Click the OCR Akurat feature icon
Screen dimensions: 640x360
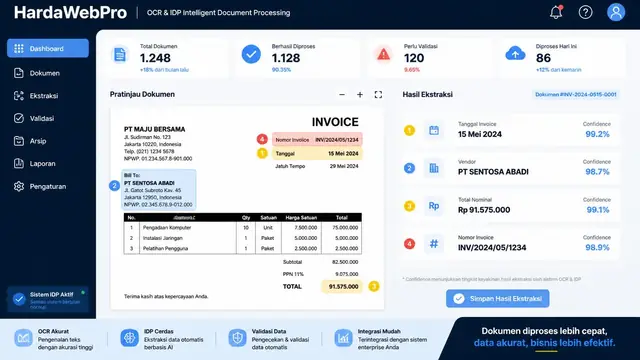(x=23, y=338)
